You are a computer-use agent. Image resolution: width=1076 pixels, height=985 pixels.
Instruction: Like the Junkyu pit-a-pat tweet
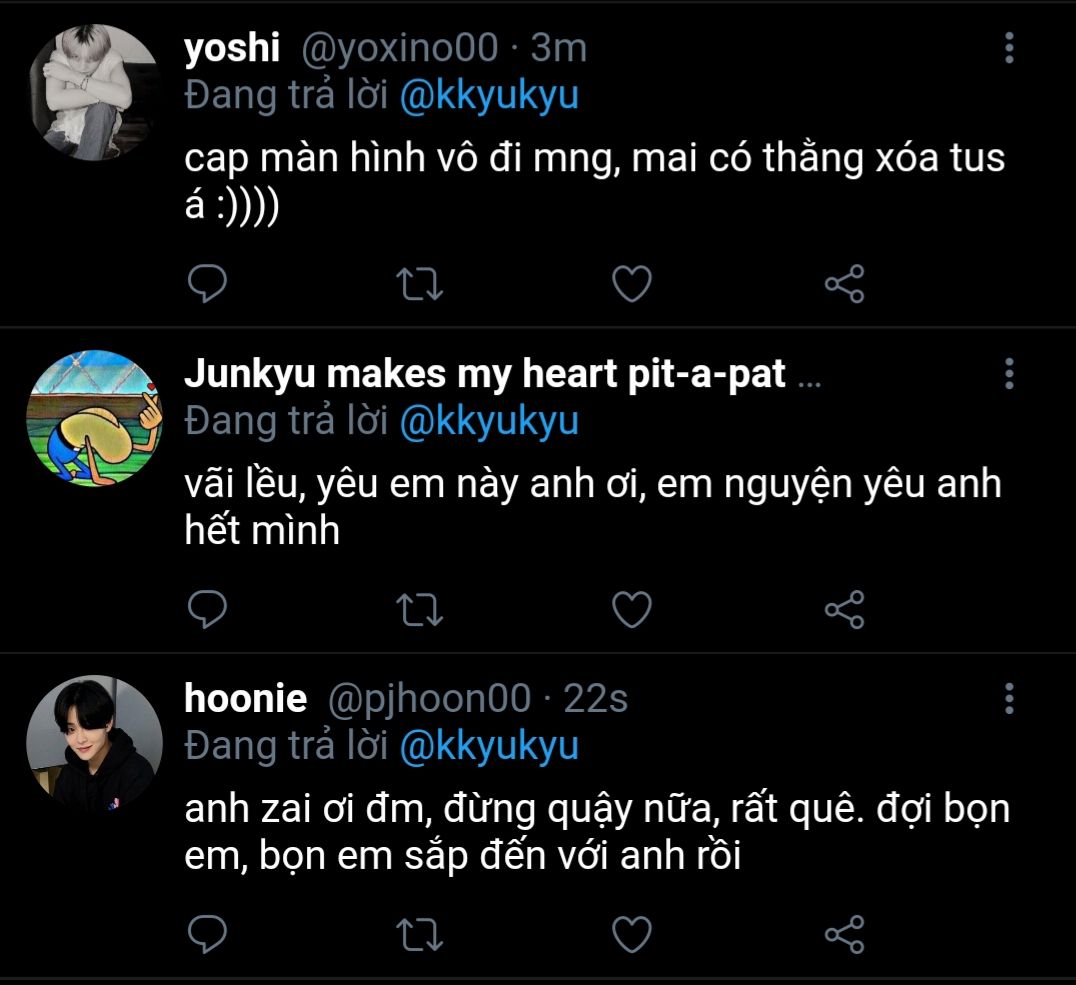[631, 609]
